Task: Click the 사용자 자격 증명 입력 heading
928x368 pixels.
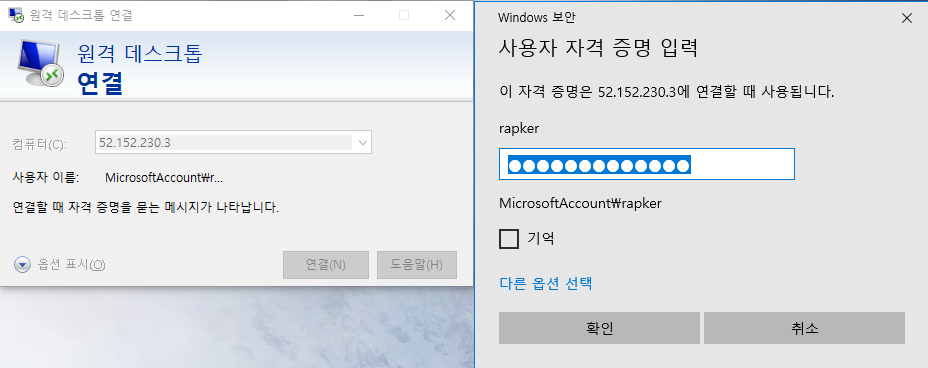Action: coord(598,48)
